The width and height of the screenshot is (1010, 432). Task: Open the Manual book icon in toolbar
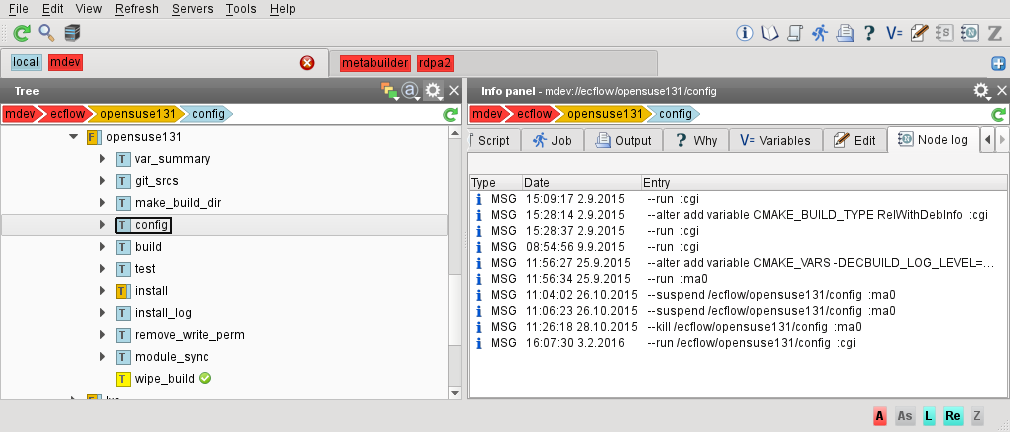coord(769,33)
